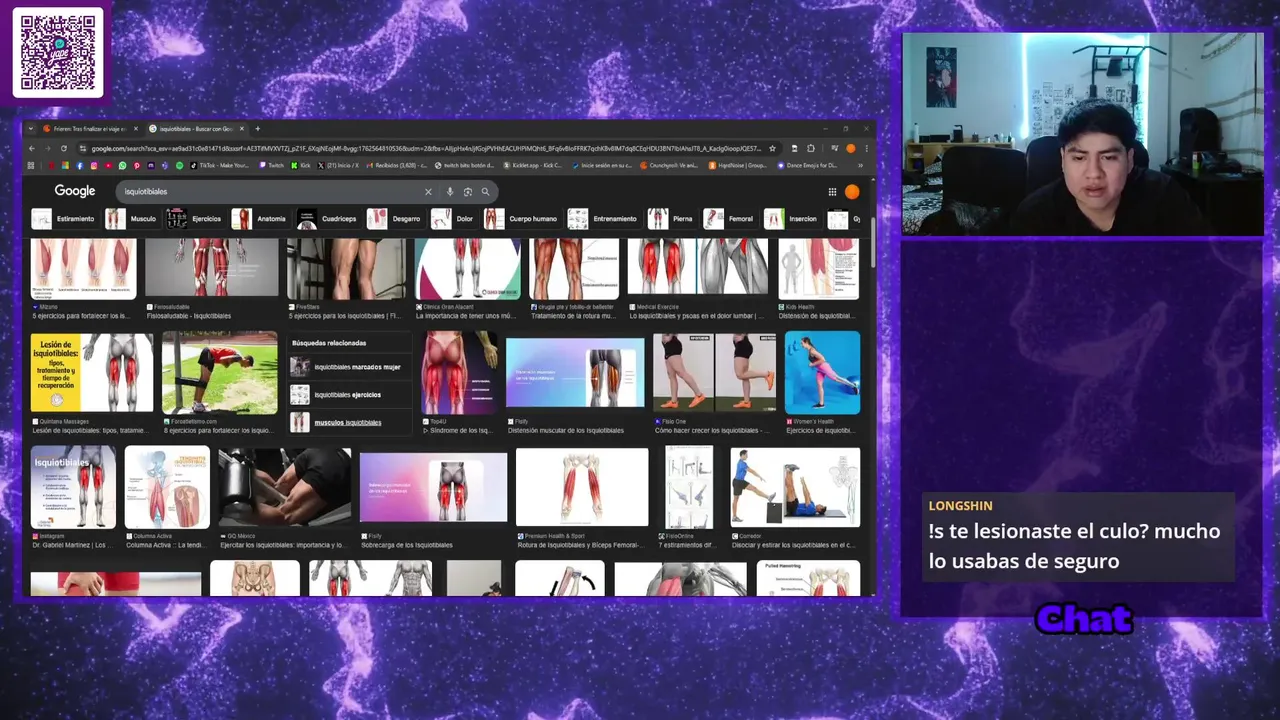Reload the page with the refresh icon
The image size is (1280, 720).
63,148
